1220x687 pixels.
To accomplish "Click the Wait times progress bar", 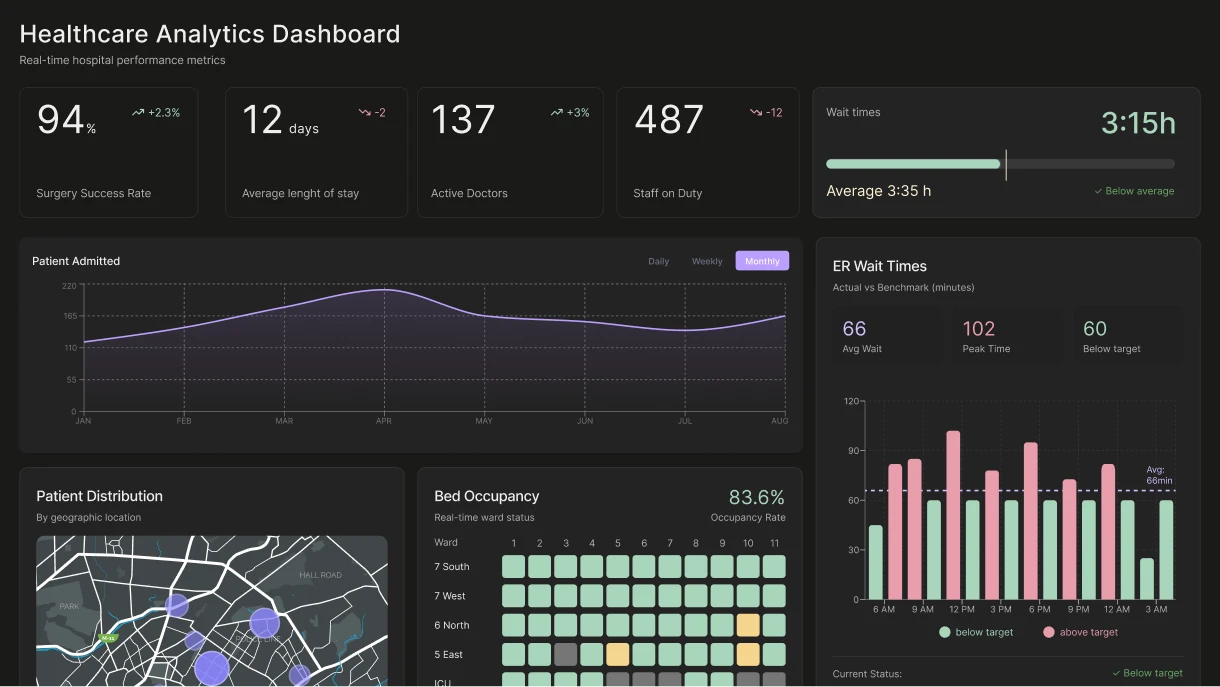I will point(1000,164).
